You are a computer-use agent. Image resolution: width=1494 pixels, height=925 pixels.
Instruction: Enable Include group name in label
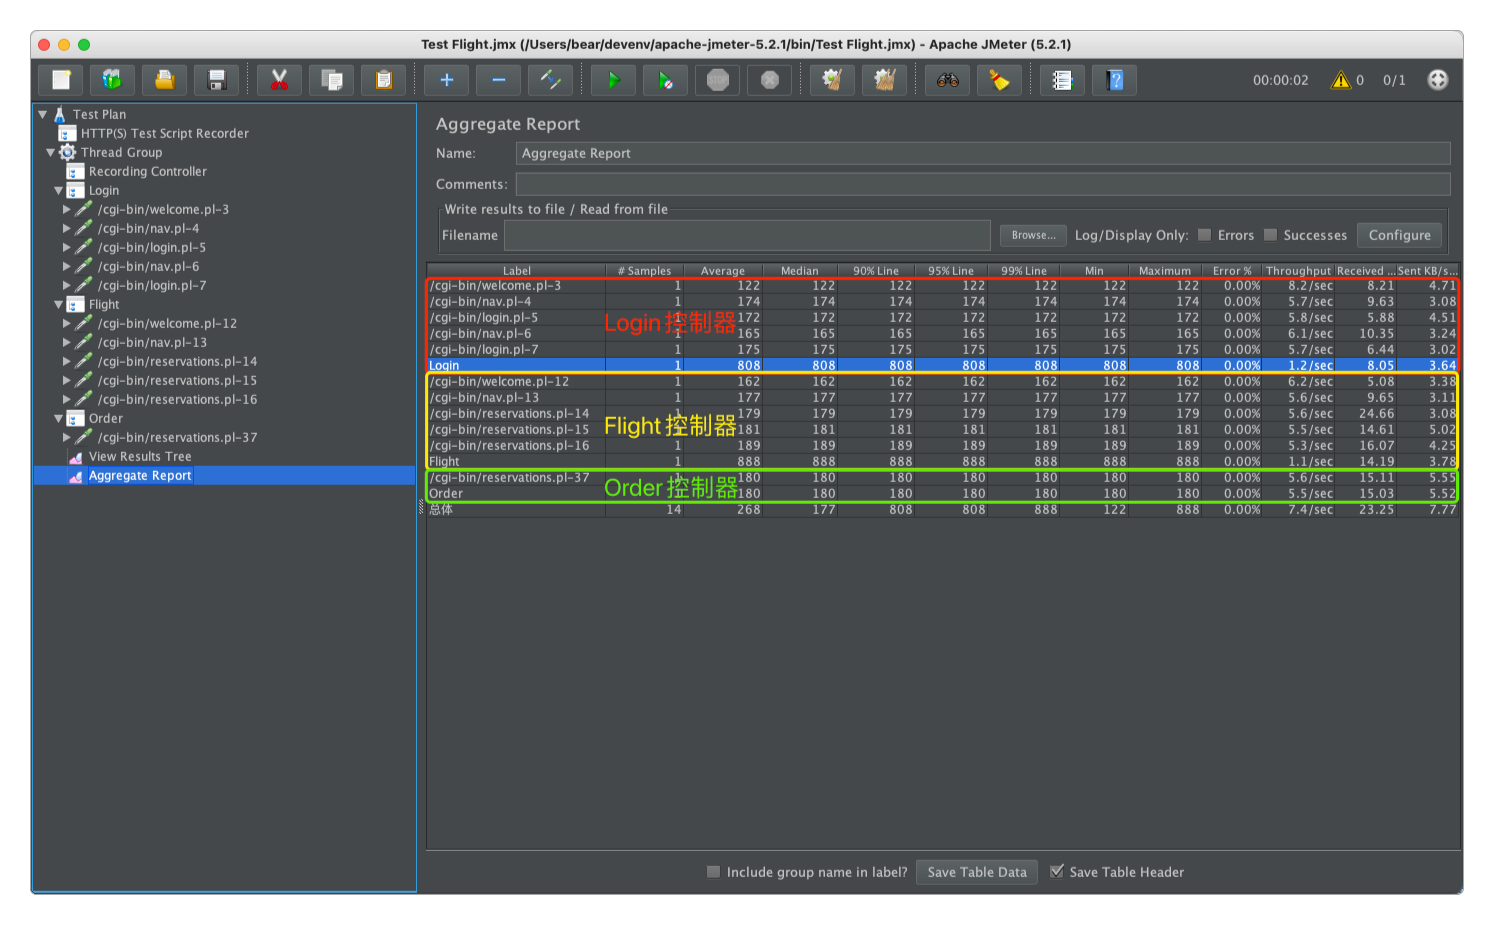[713, 872]
